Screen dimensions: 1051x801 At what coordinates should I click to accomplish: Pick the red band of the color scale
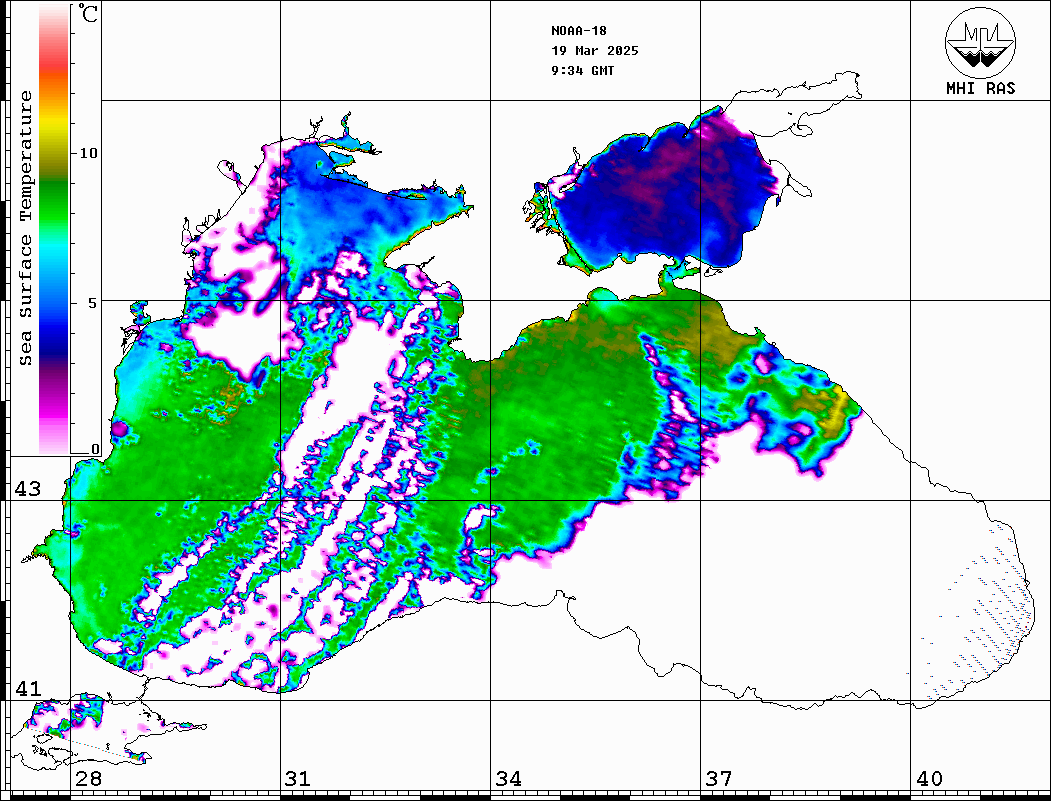pos(54,64)
